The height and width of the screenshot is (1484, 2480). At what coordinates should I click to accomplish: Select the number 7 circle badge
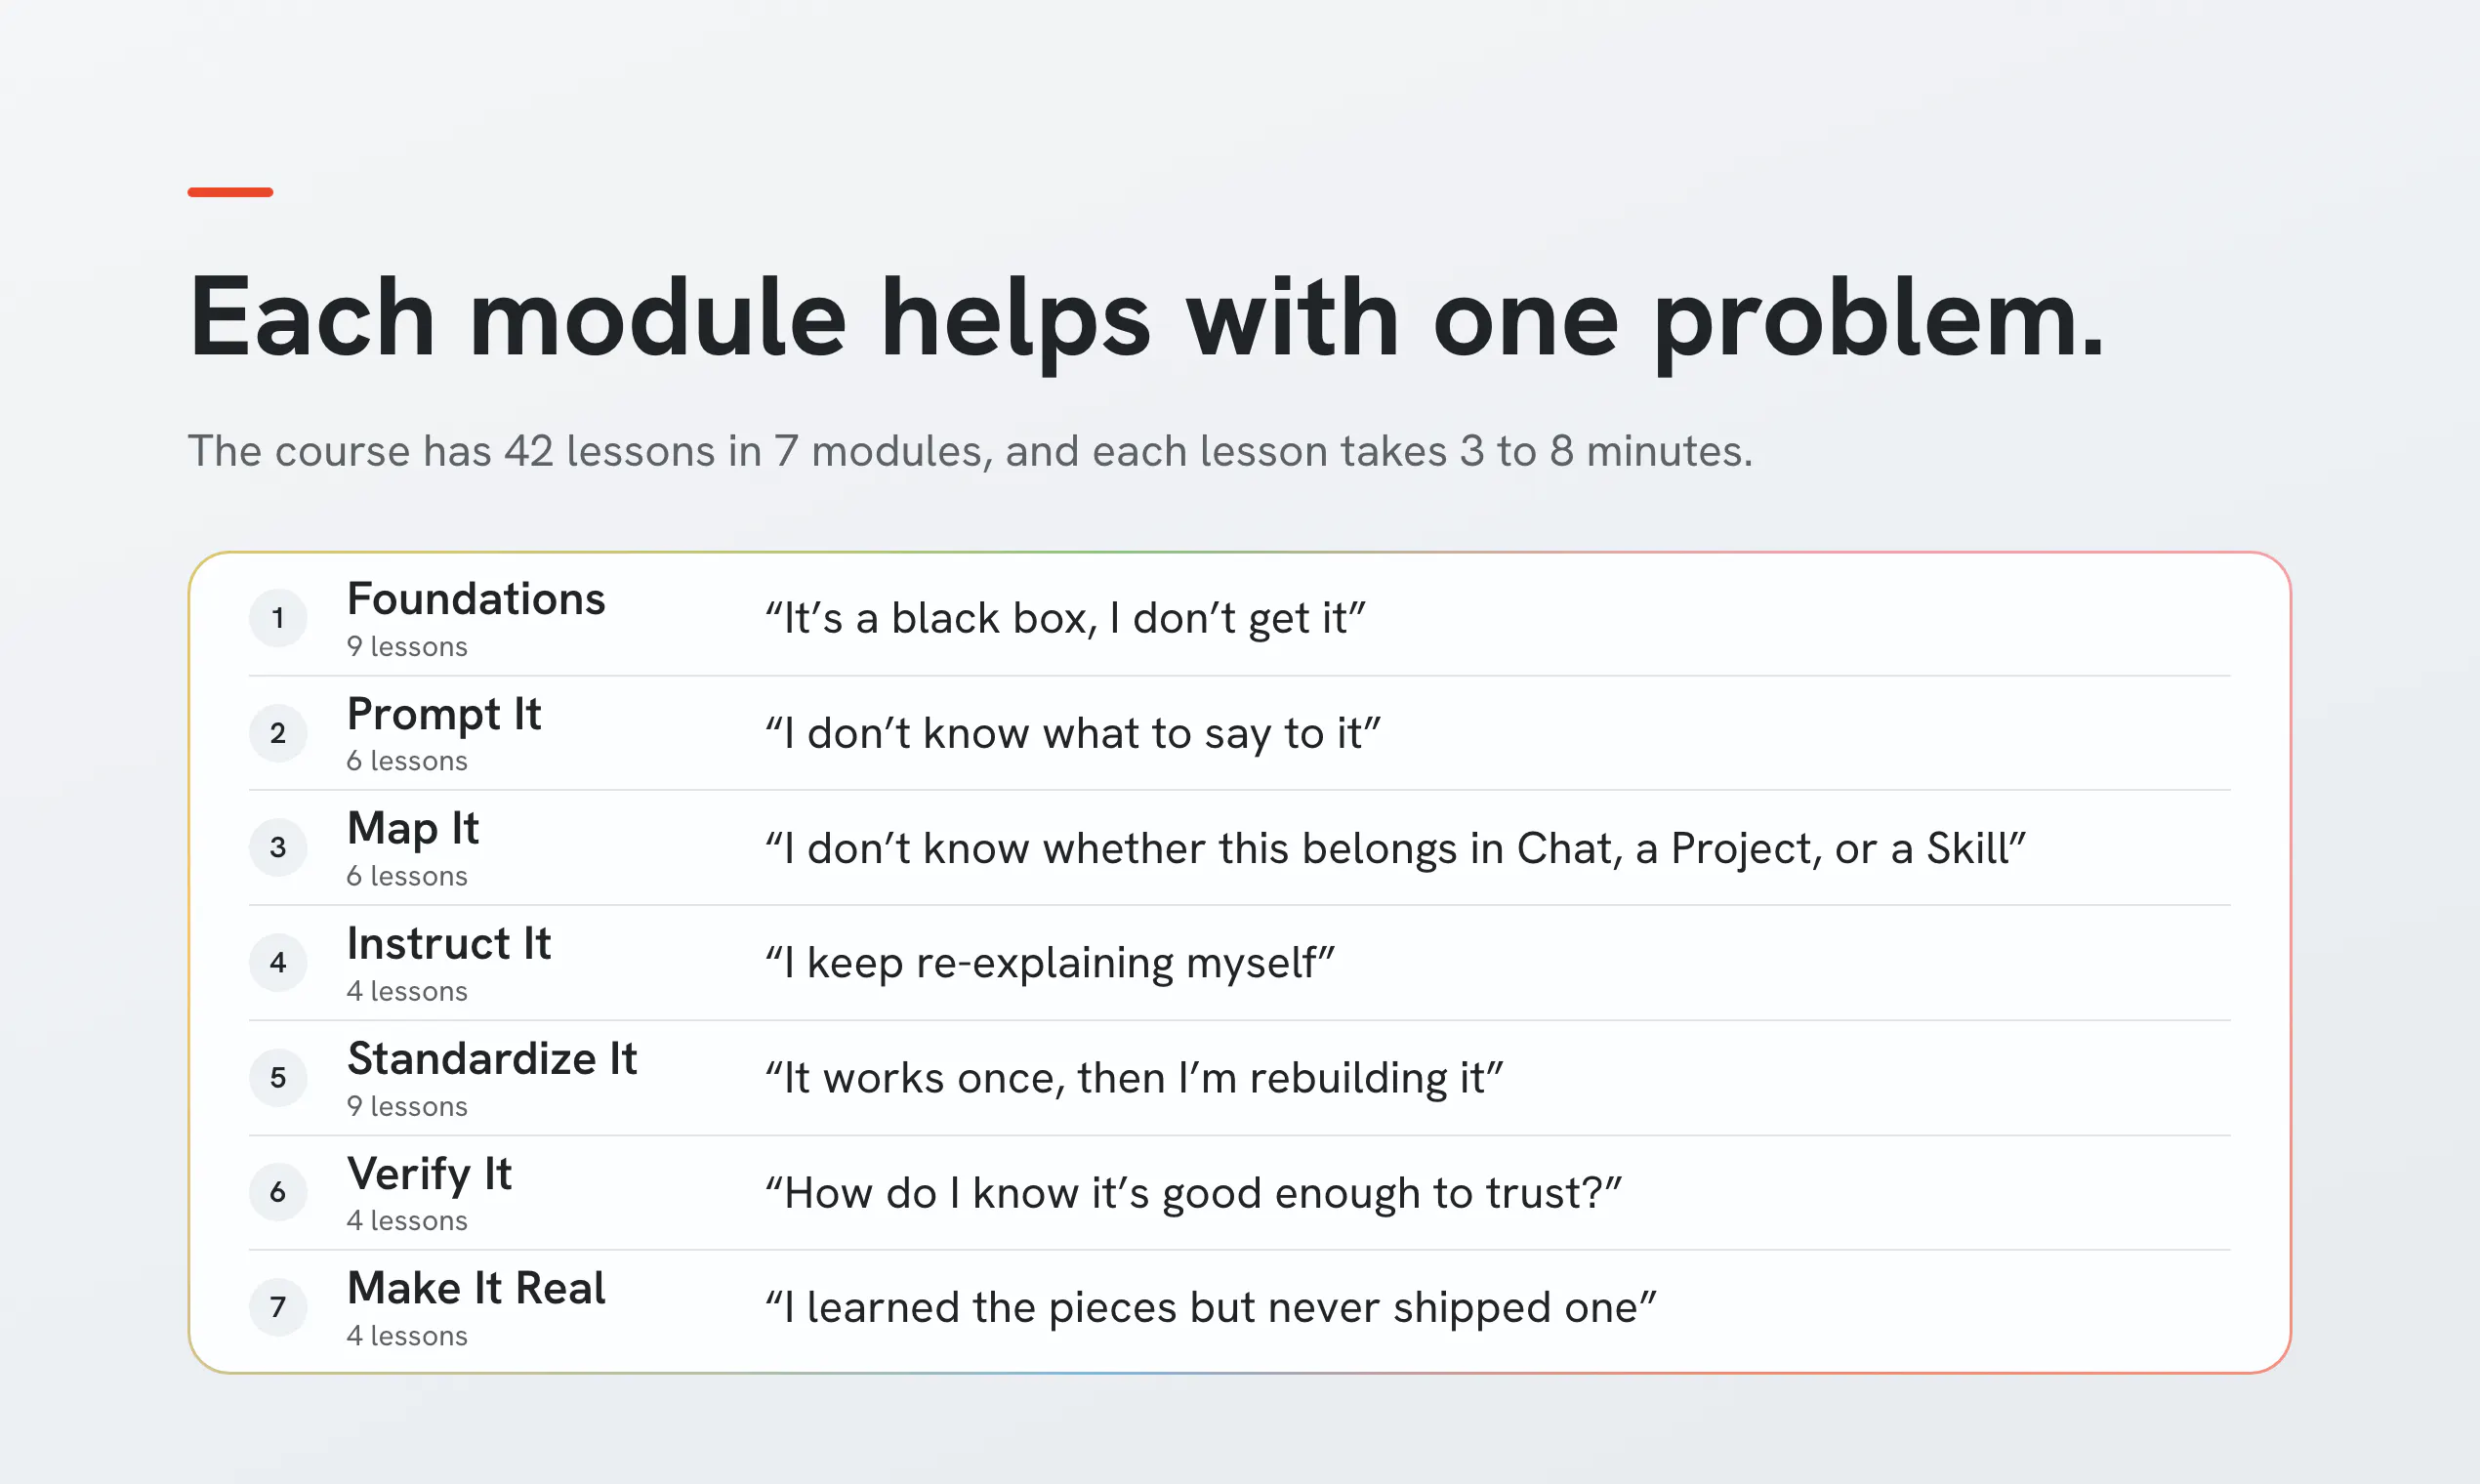[x=278, y=1307]
